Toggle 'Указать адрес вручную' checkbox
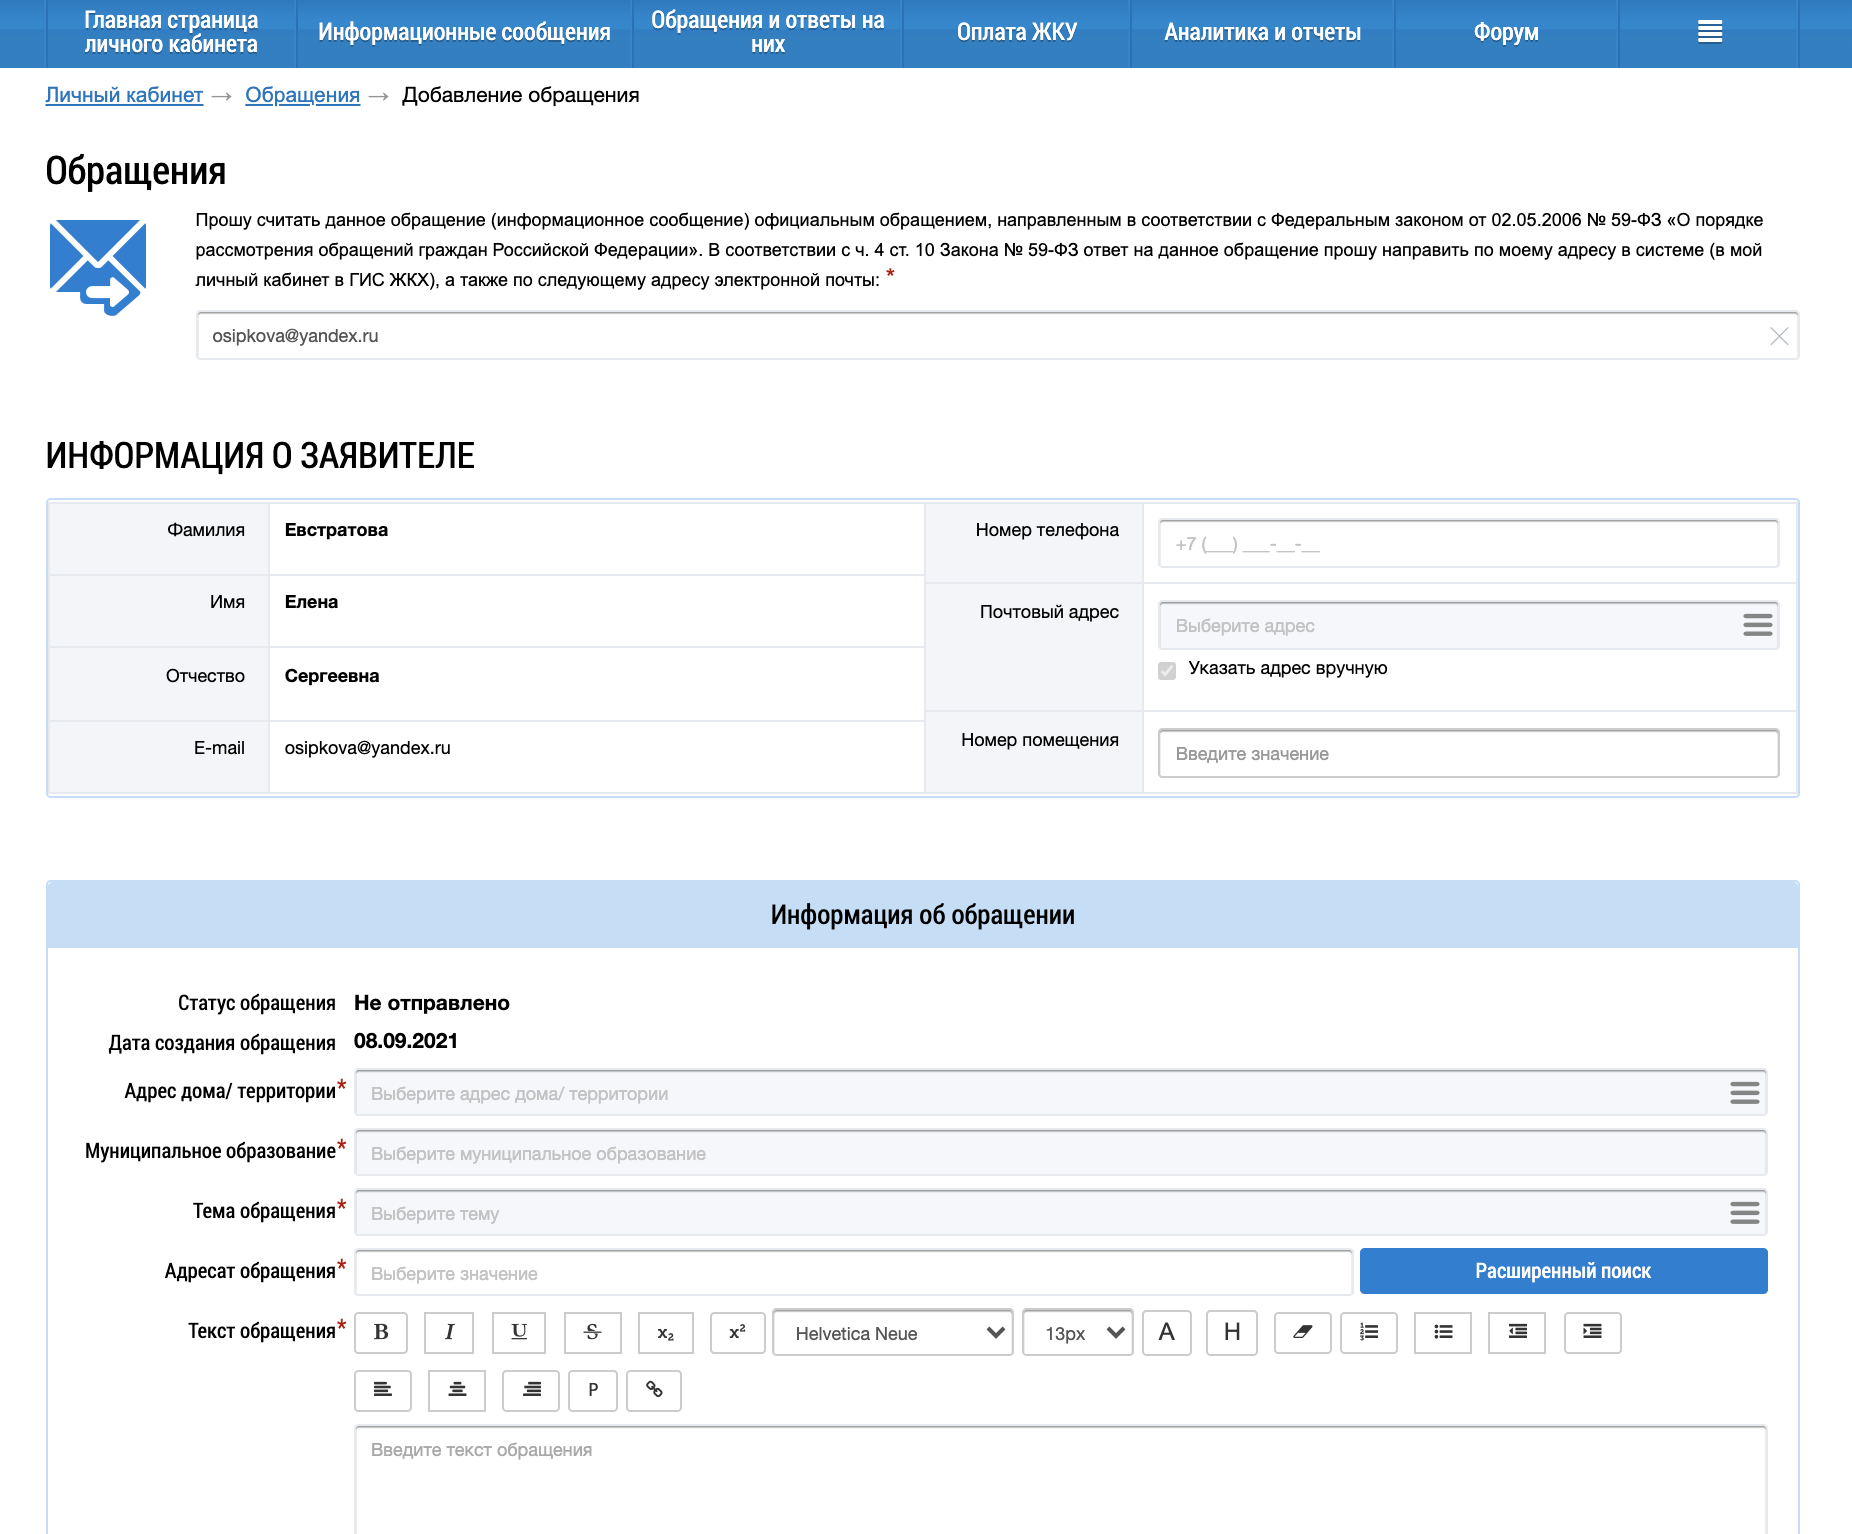1852x1534 pixels. point(1167,670)
